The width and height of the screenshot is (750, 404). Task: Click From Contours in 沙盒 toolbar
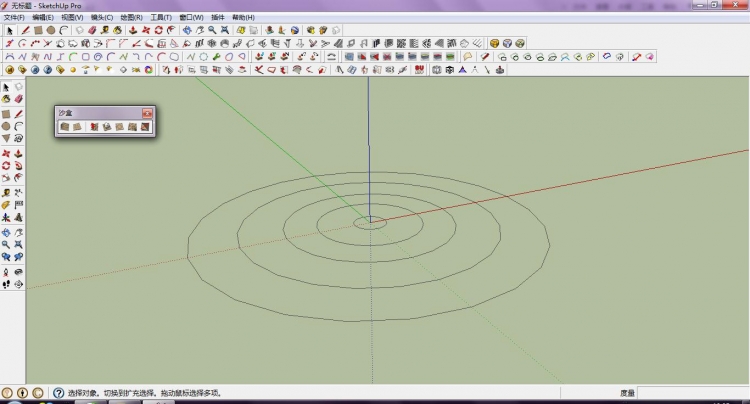point(65,127)
